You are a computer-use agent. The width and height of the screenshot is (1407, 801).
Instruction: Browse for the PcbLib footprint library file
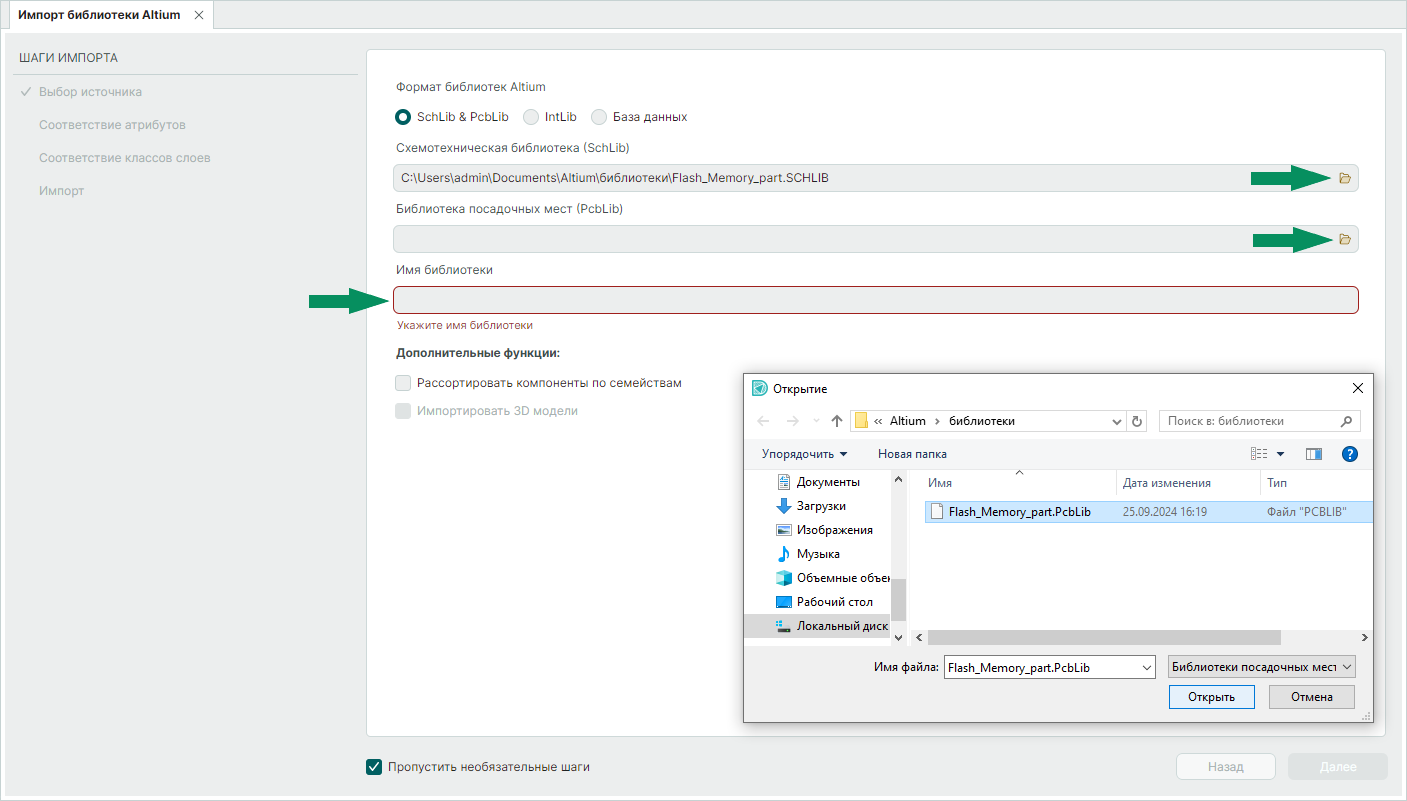1344,239
